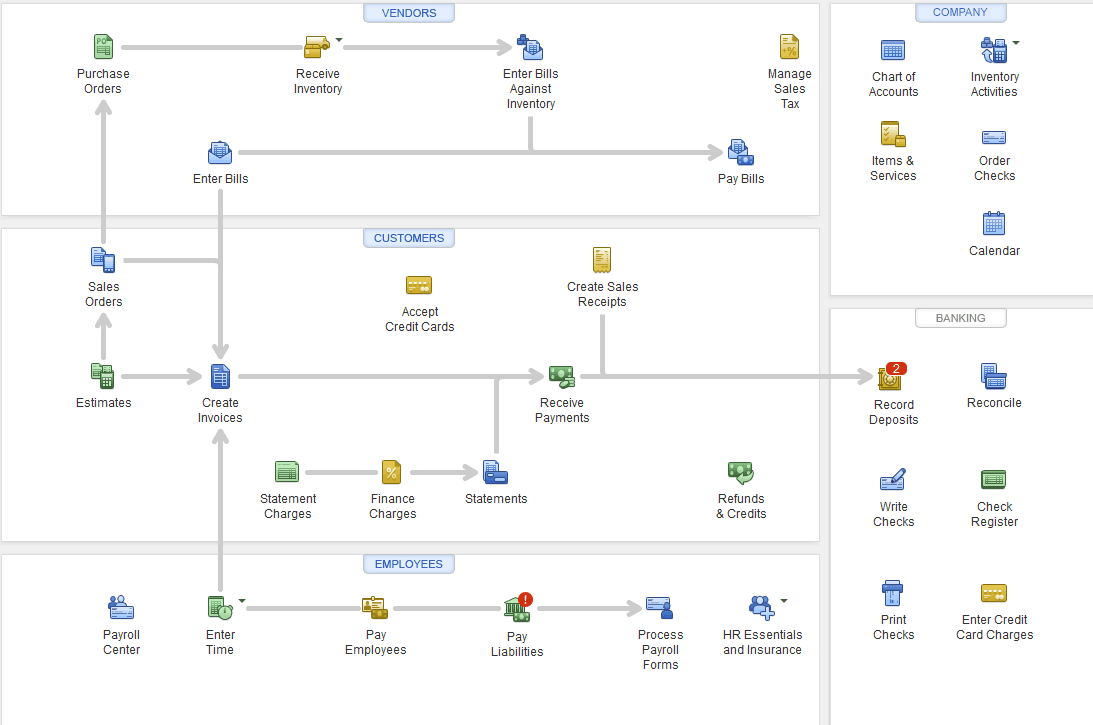Open the Purchase Orders icon
The image size is (1093, 725).
[x=103, y=47]
